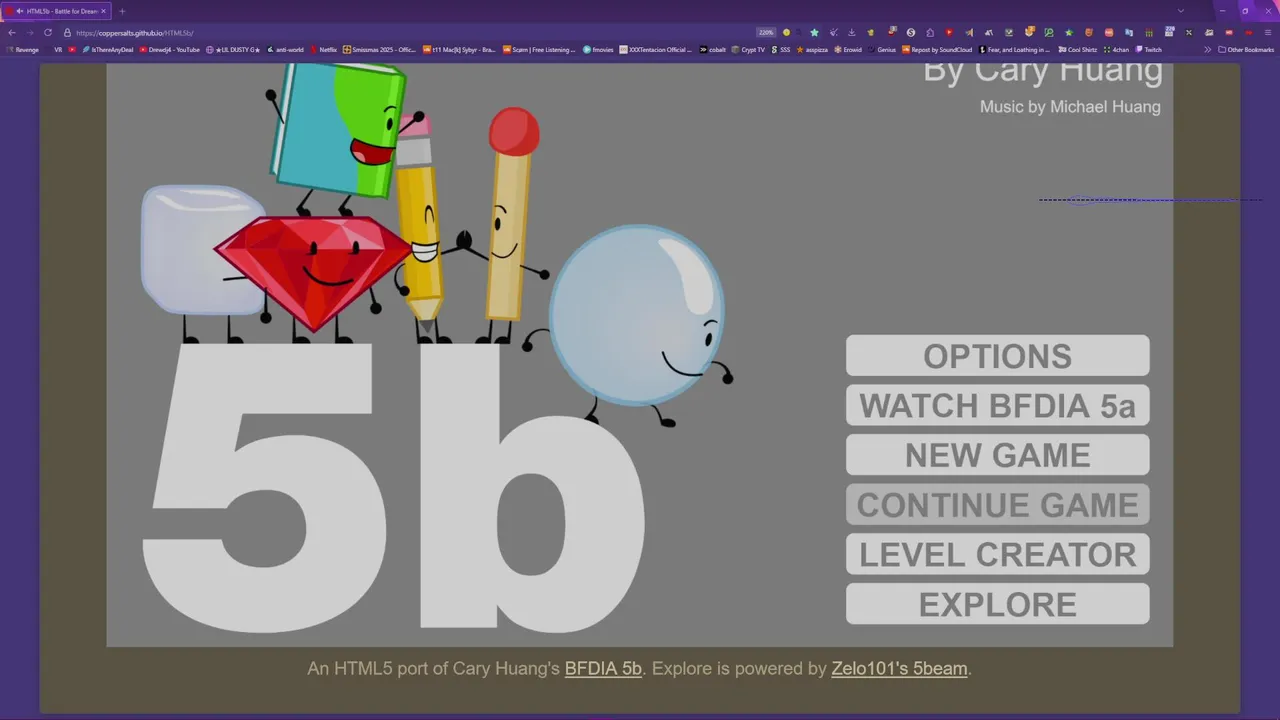Open the XXXTentacion Official bookmark

(655, 49)
